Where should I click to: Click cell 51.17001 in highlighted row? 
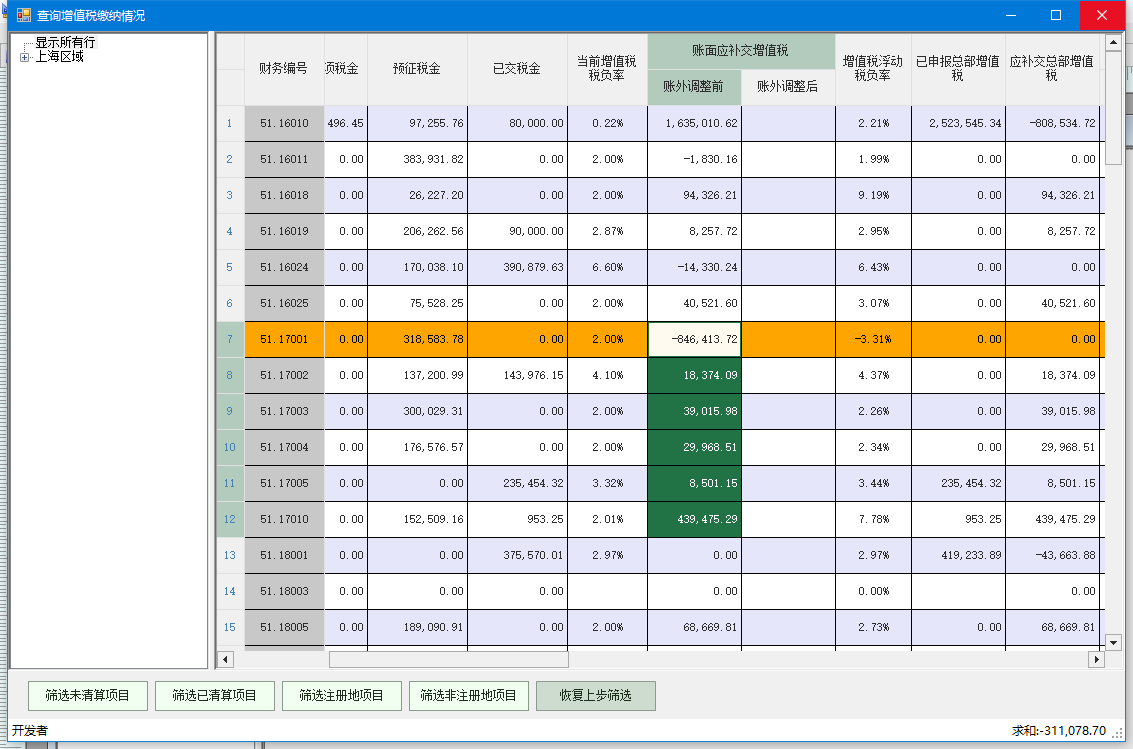[x=284, y=339]
